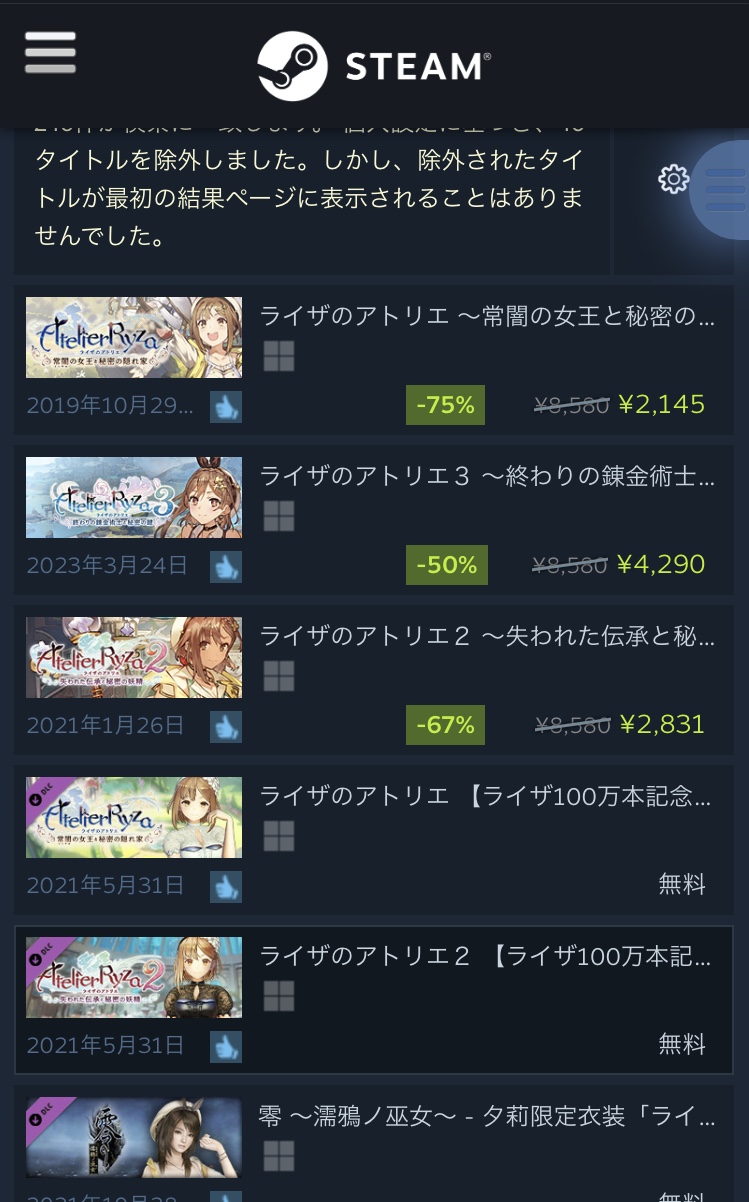Open 零 ～濡鴉ノ巫女～ DLC thumbnail
The width and height of the screenshot is (749, 1202).
[134, 1137]
